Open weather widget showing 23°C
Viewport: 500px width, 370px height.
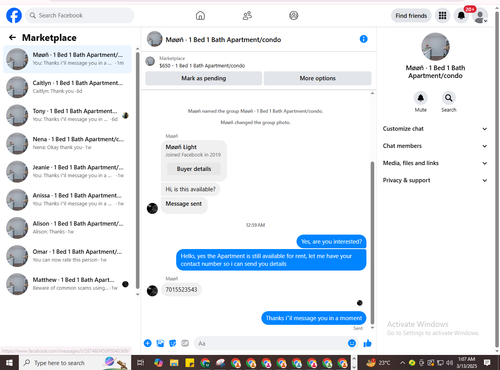click(x=378, y=363)
